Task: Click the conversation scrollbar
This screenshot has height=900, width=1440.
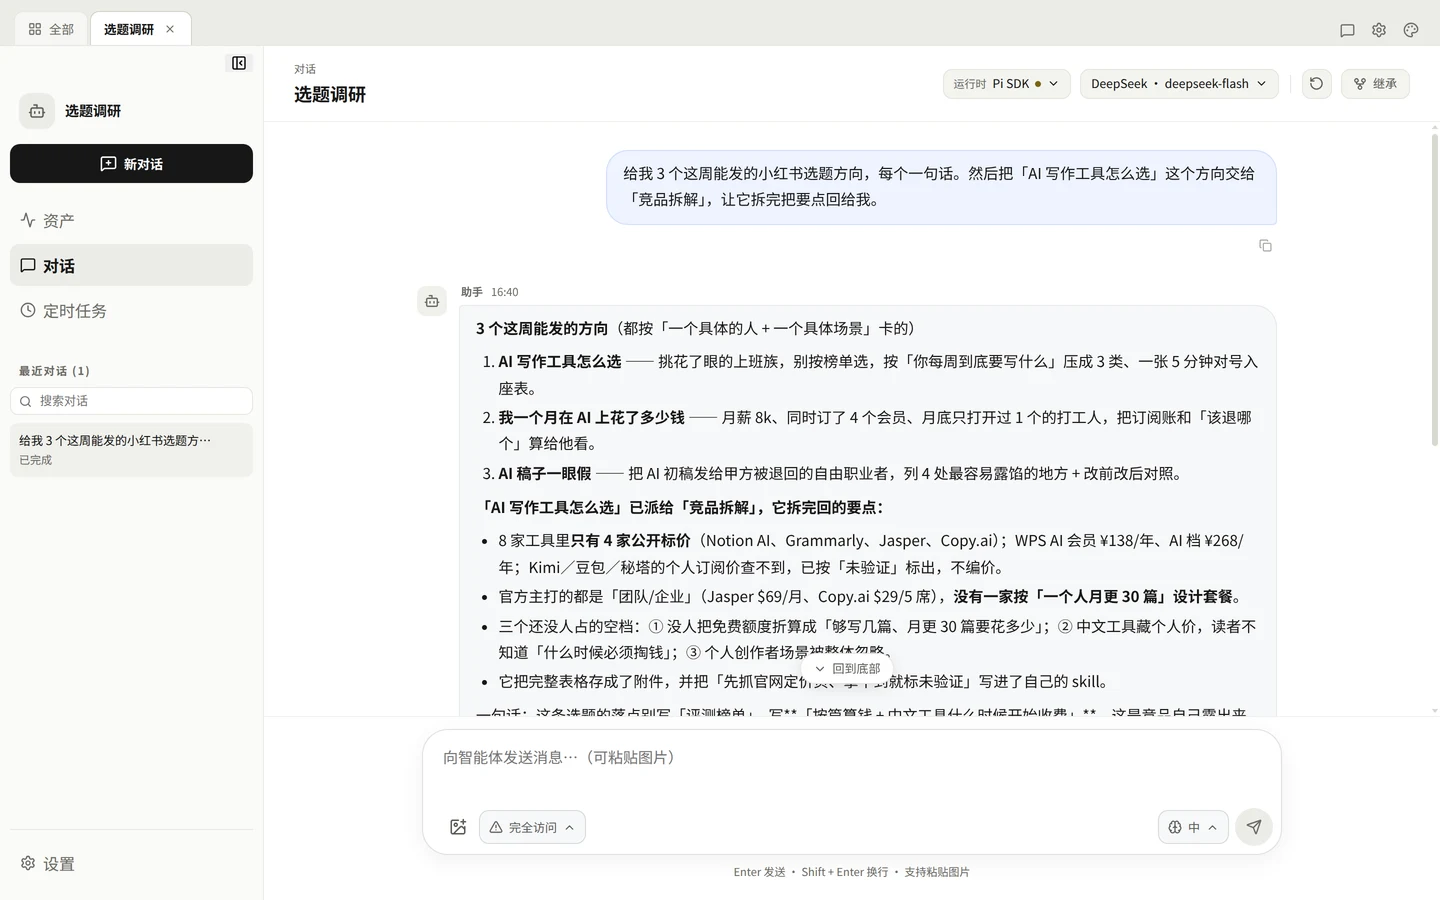Action: (x=1434, y=290)
